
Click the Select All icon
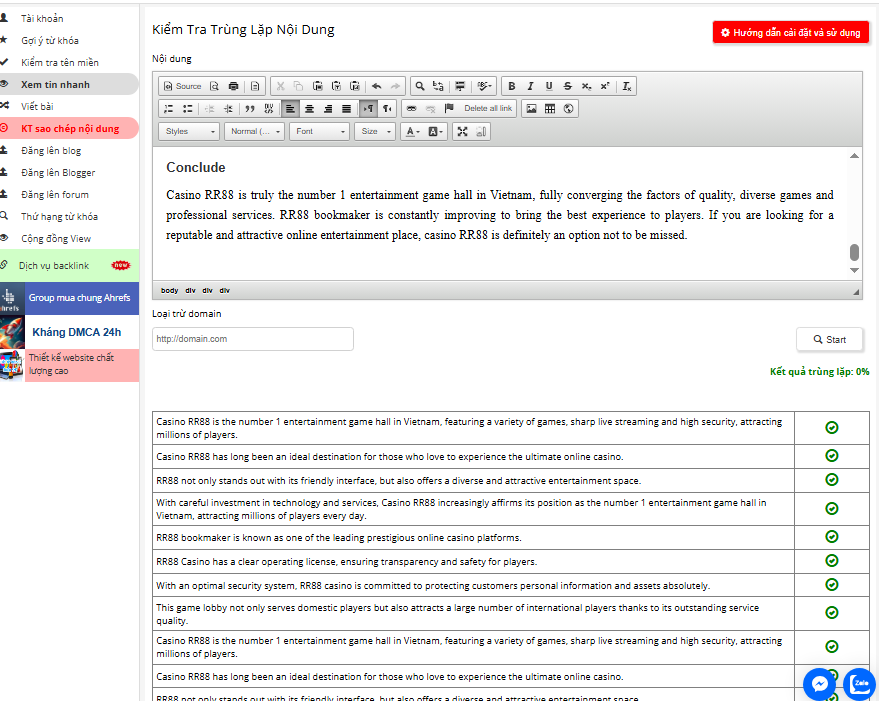(x=460, y=86)
